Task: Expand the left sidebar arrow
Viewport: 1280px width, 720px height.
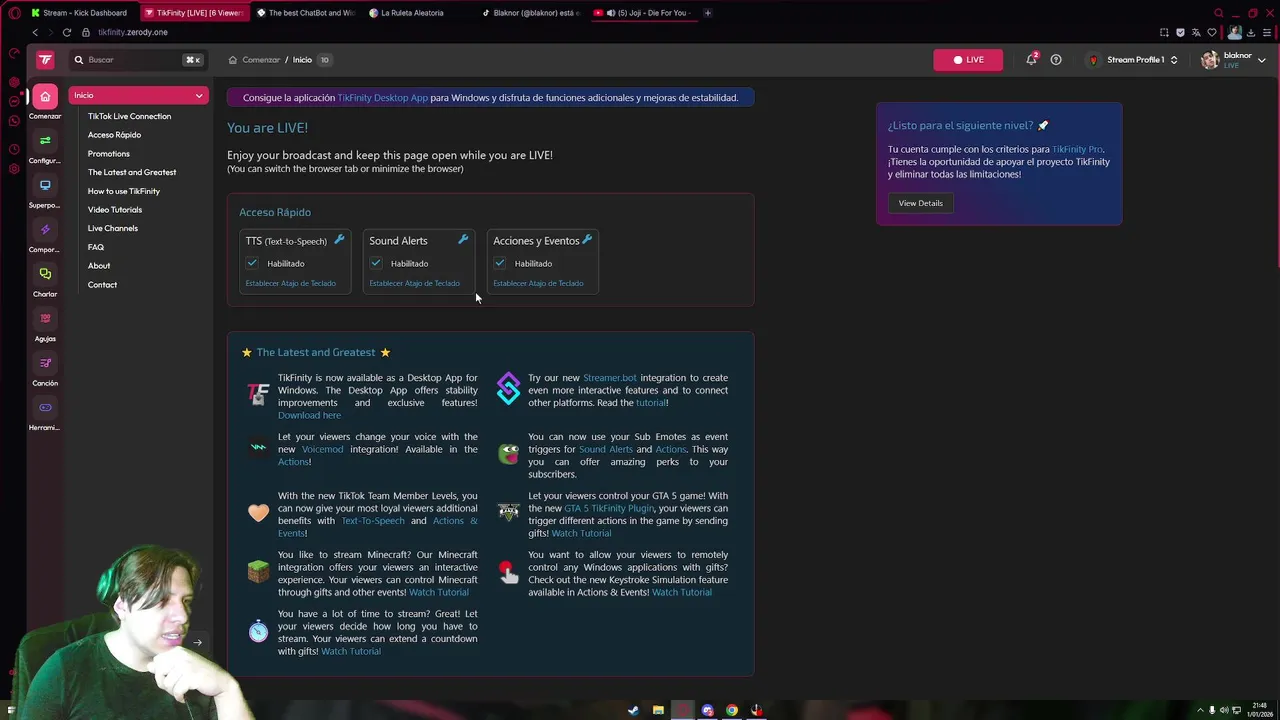Action: pos(197,643)
